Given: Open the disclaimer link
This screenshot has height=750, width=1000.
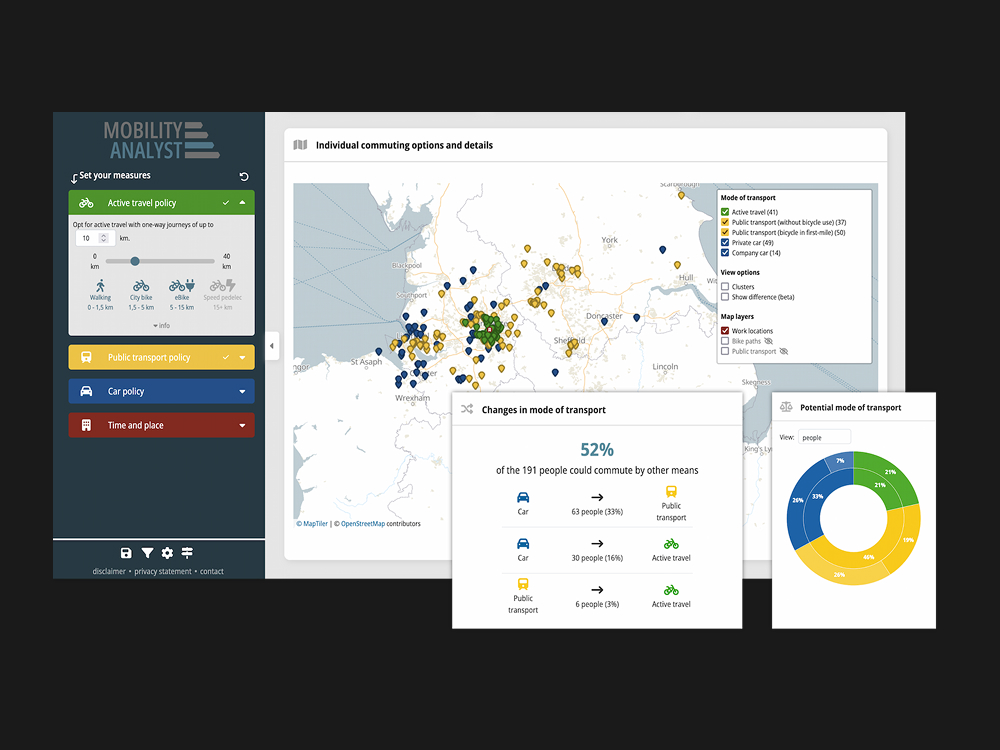Looking at the screenshot, I should click(x=108, y=571).
